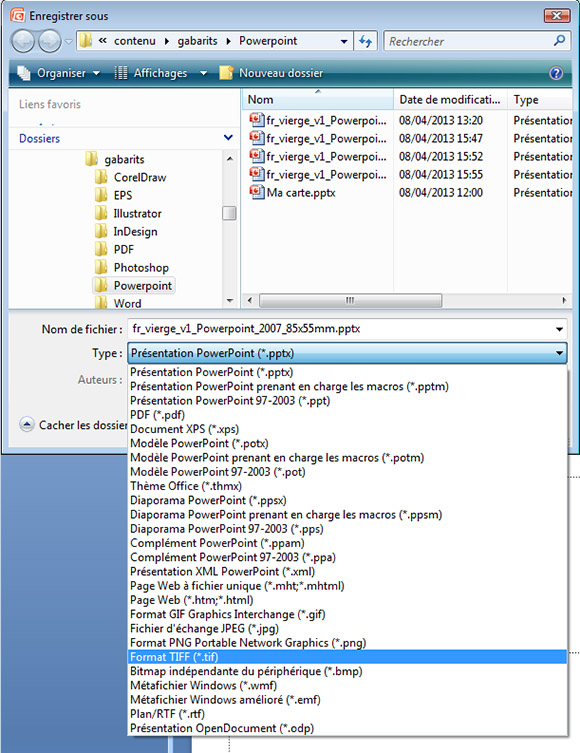580x753 pixels.
Task: Sort files by Nom column
Action: [x=317, y=99]
